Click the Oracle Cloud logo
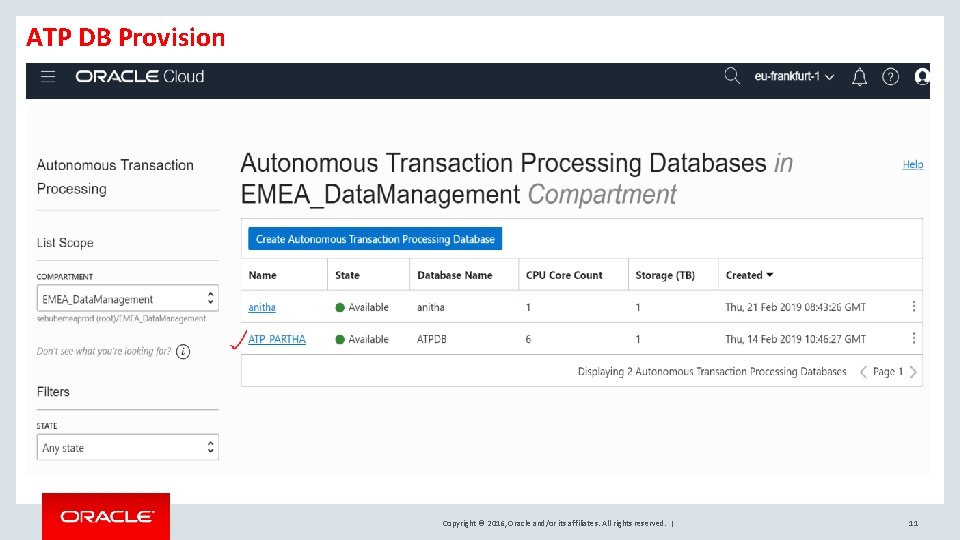Viewport: 960px width, 540px height. pyautogui.click(x=140, y=77)
